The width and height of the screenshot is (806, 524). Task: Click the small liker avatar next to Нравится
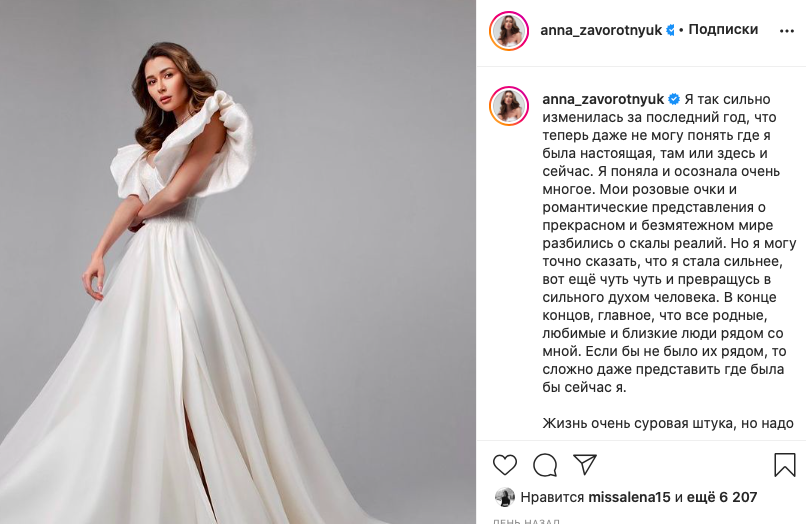(x=504, y=497)
